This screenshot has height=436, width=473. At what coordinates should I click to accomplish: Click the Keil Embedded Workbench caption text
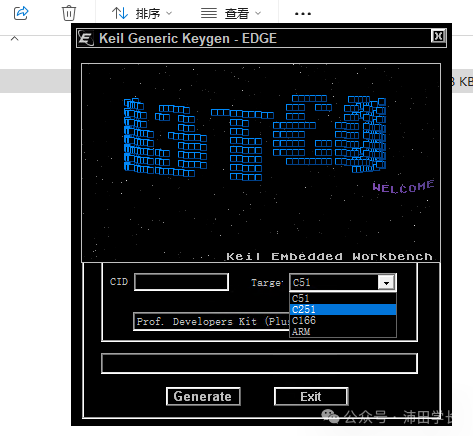click(x=329, y=256)
